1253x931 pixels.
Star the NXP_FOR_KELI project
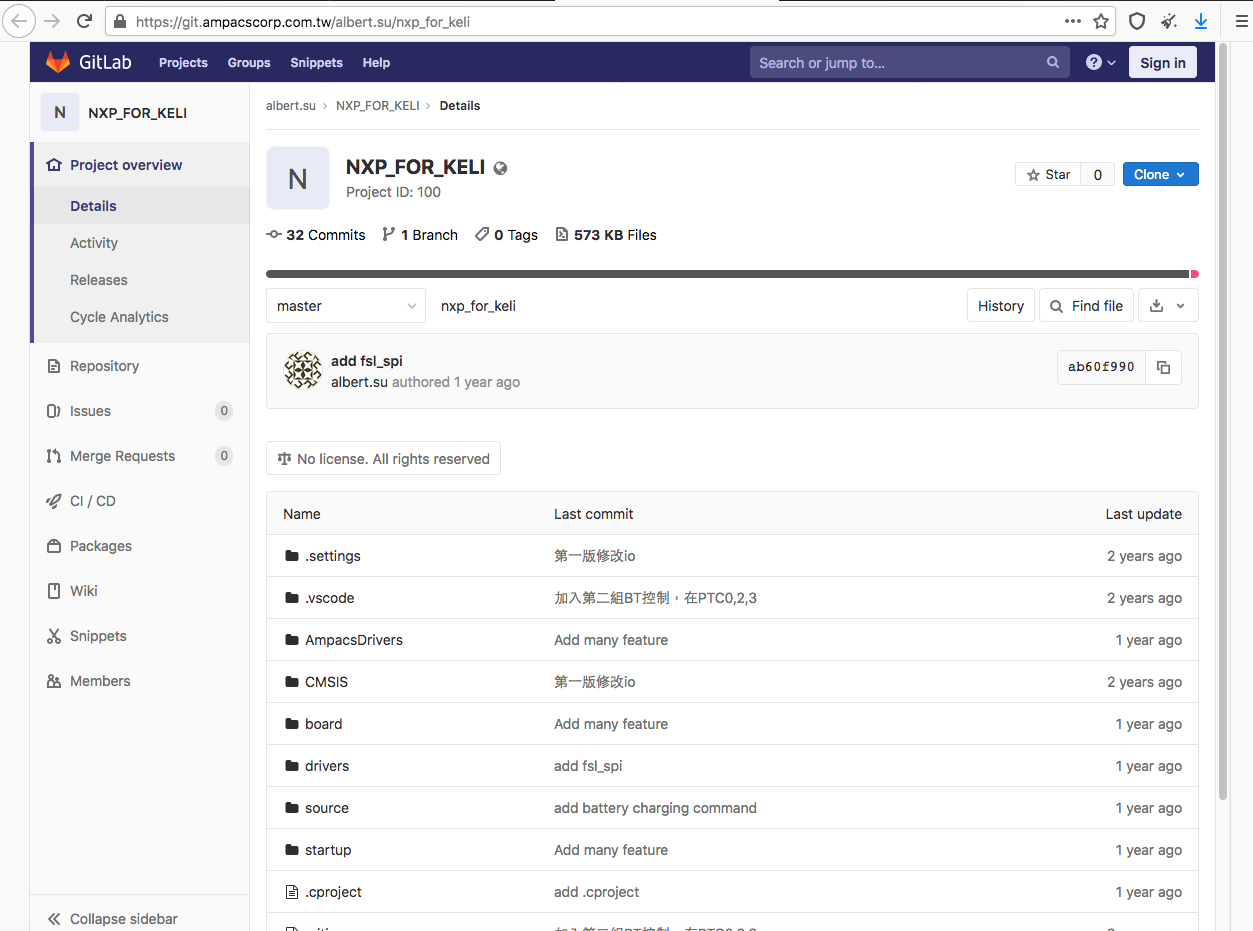[1048, 174]
